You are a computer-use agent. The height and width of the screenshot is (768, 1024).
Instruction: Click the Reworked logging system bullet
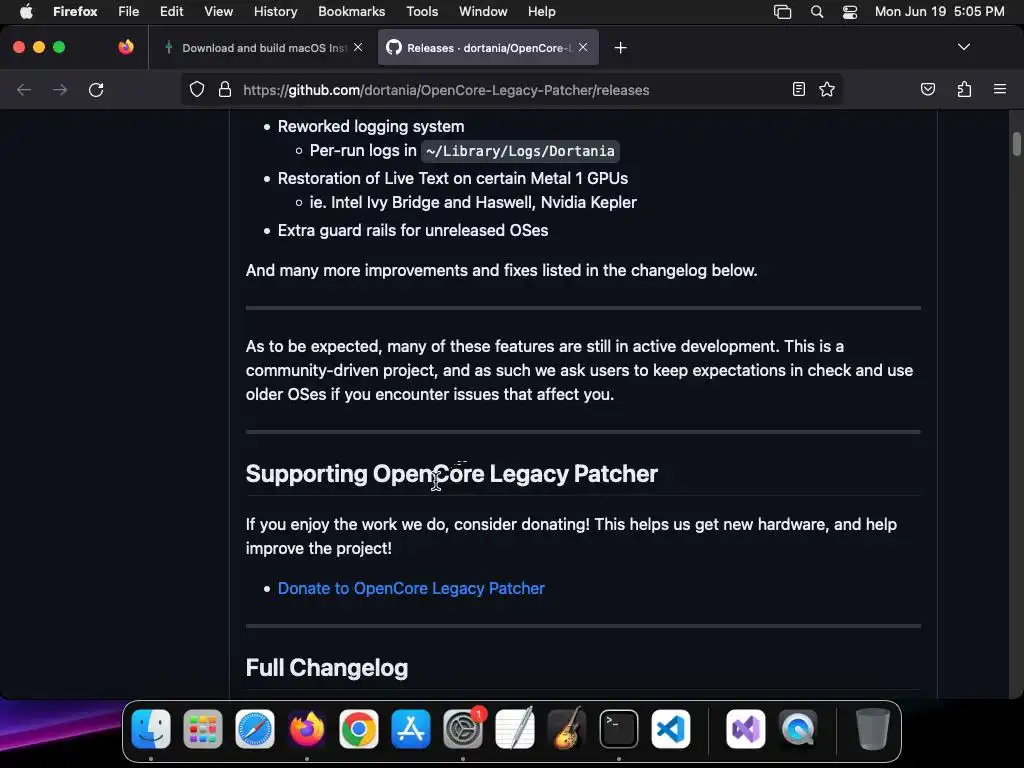coord(371,127)
